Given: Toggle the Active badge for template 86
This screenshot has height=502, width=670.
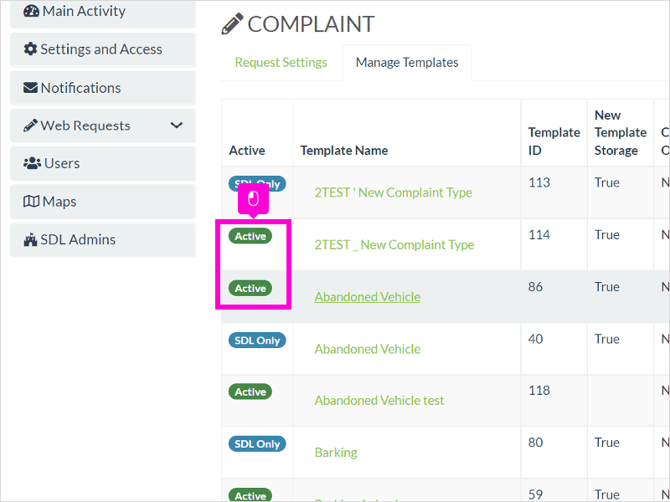Looking at the screenshot, I should point(250,288).
